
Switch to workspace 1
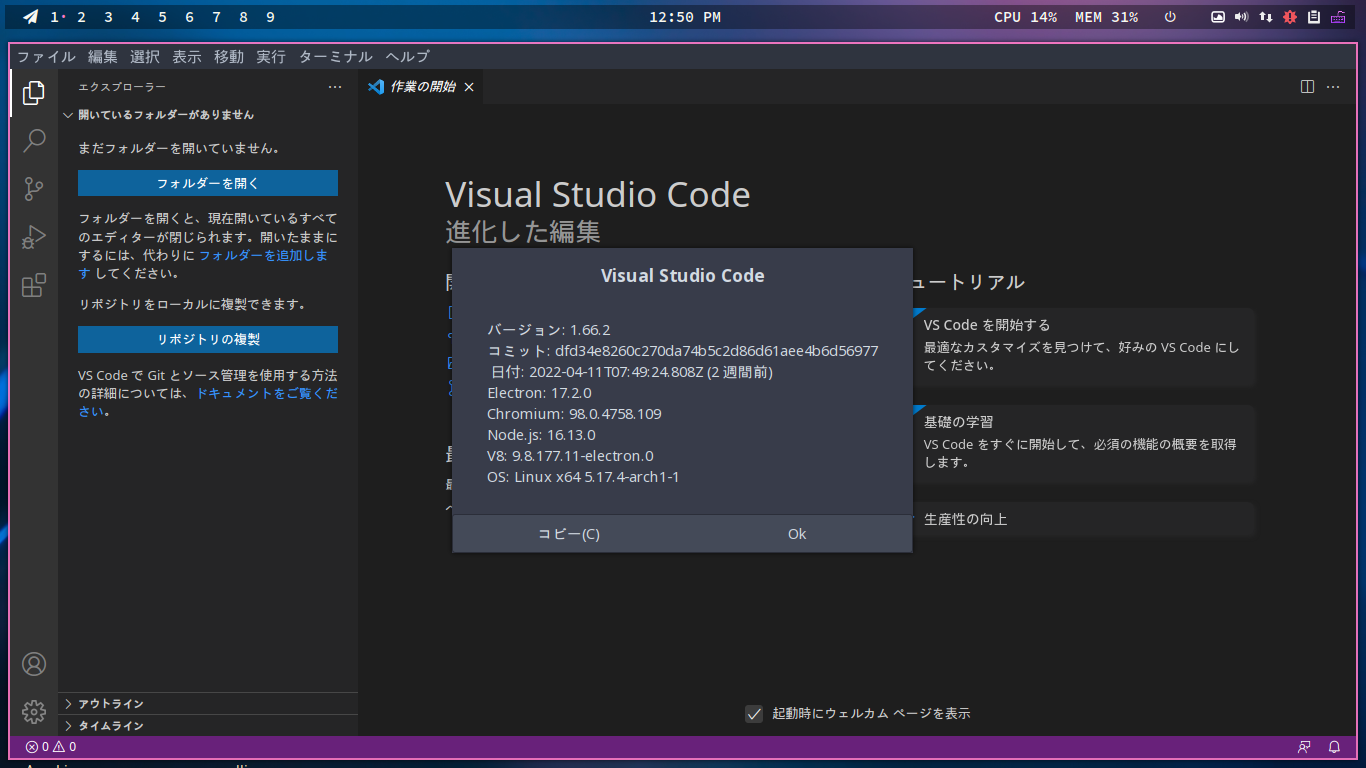55,17
